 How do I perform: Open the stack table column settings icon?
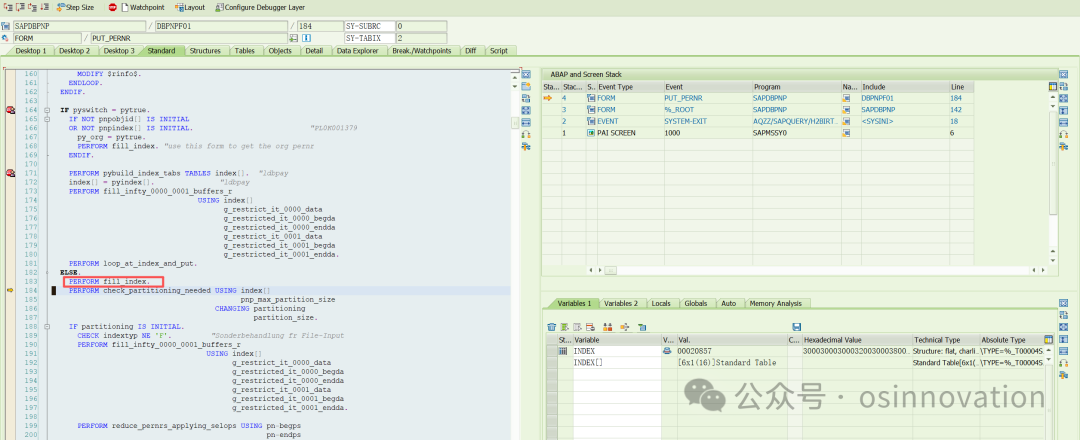[x=1052, y=87]
